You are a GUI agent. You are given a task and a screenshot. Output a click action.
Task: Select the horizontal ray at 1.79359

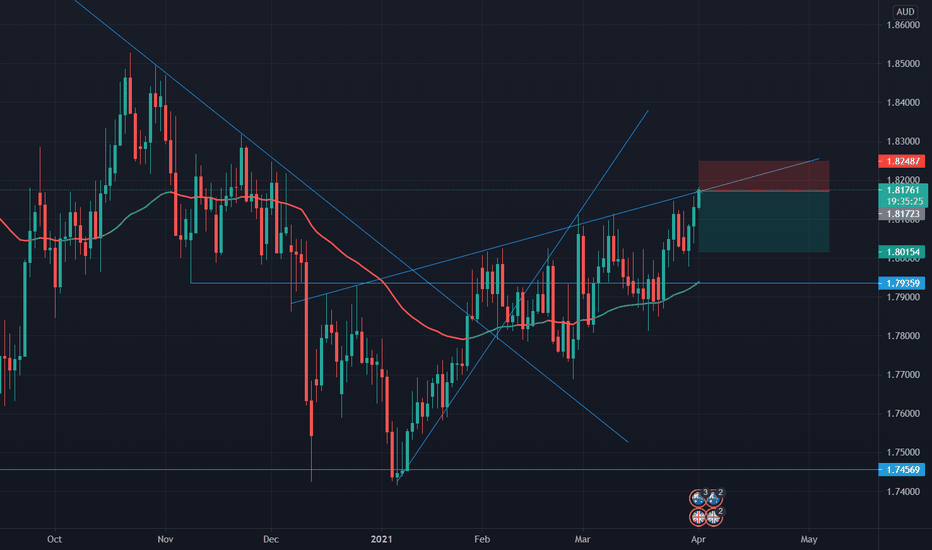point(534,283)
